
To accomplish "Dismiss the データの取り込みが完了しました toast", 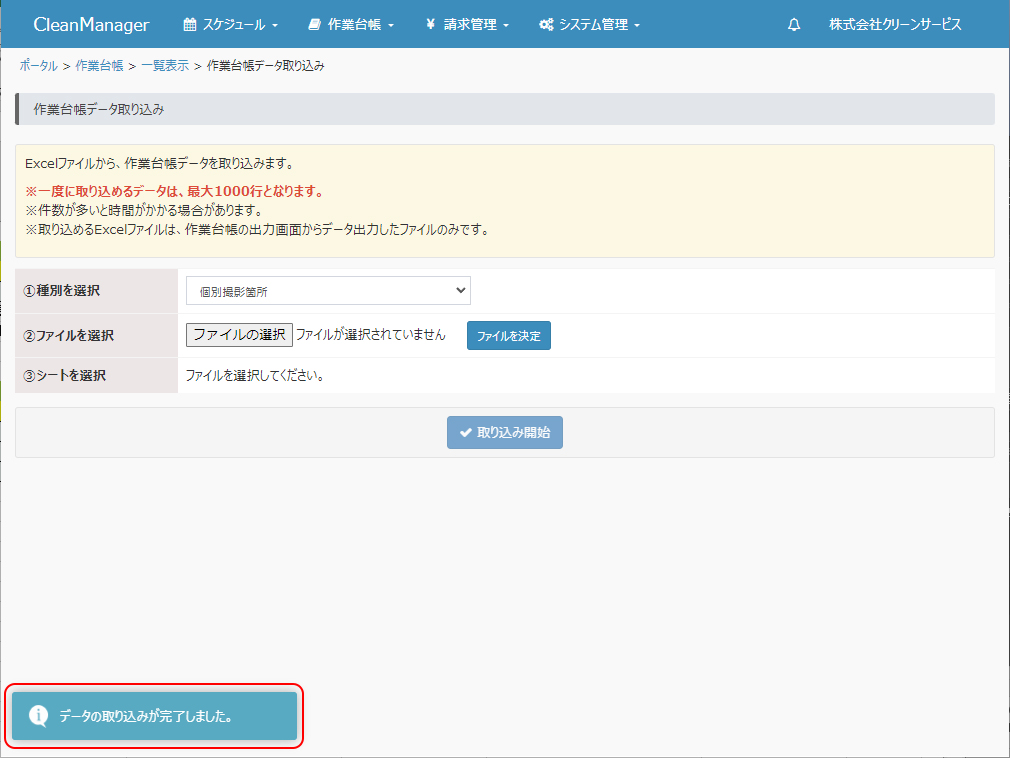I will (x=155, y=716).
